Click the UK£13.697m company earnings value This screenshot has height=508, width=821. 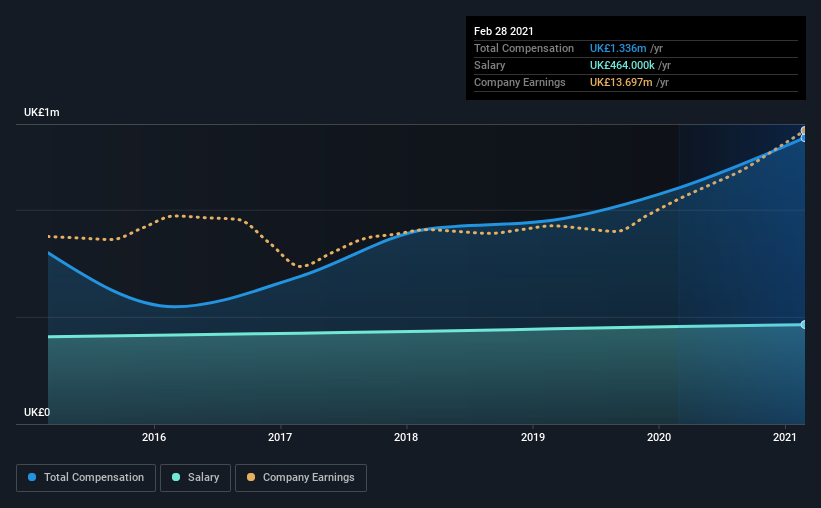621,82
